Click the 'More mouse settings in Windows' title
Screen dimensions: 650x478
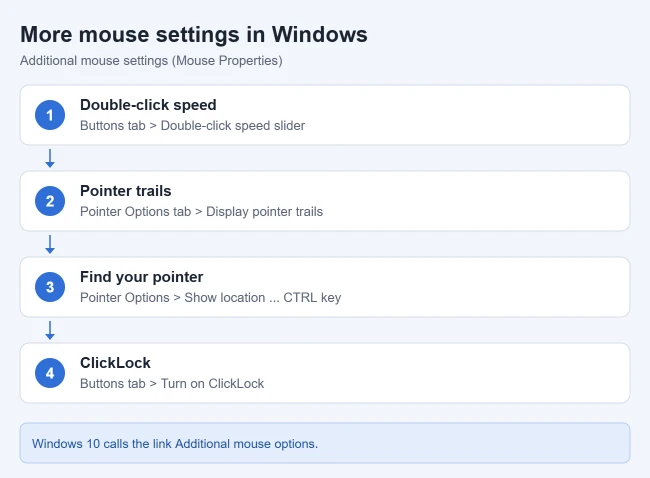click(x=194, y=34)
